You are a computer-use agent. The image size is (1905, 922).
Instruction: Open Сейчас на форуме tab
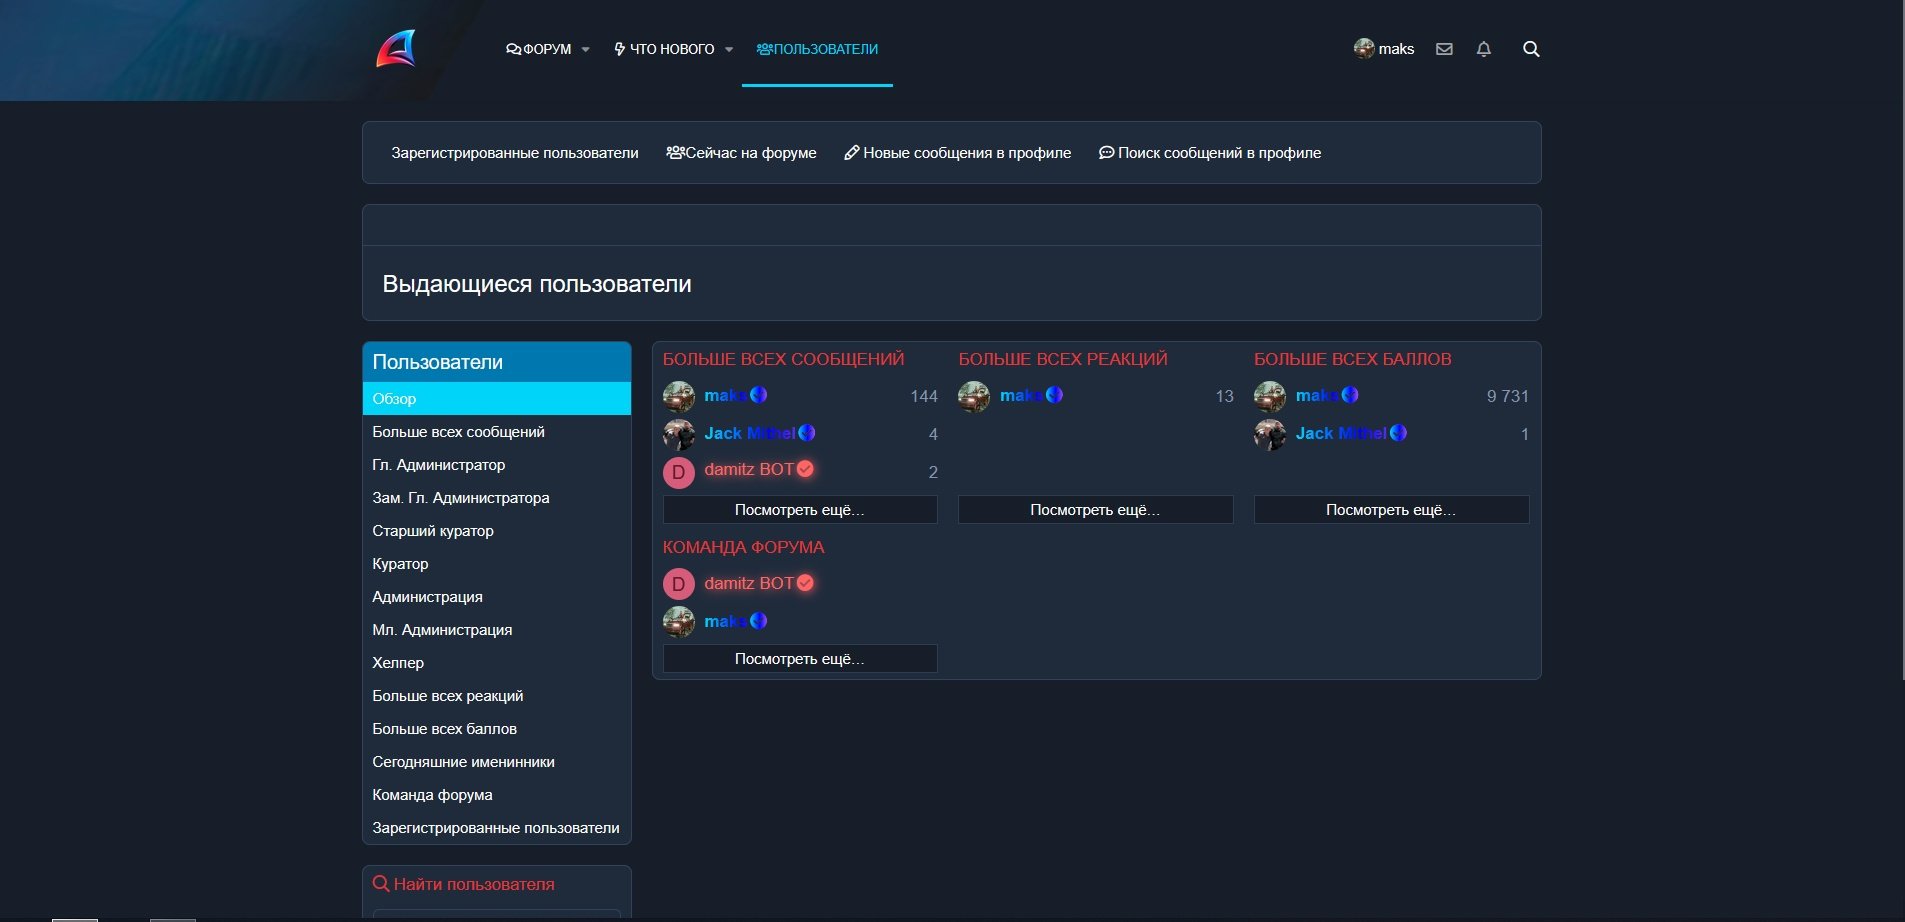point(741,153)
